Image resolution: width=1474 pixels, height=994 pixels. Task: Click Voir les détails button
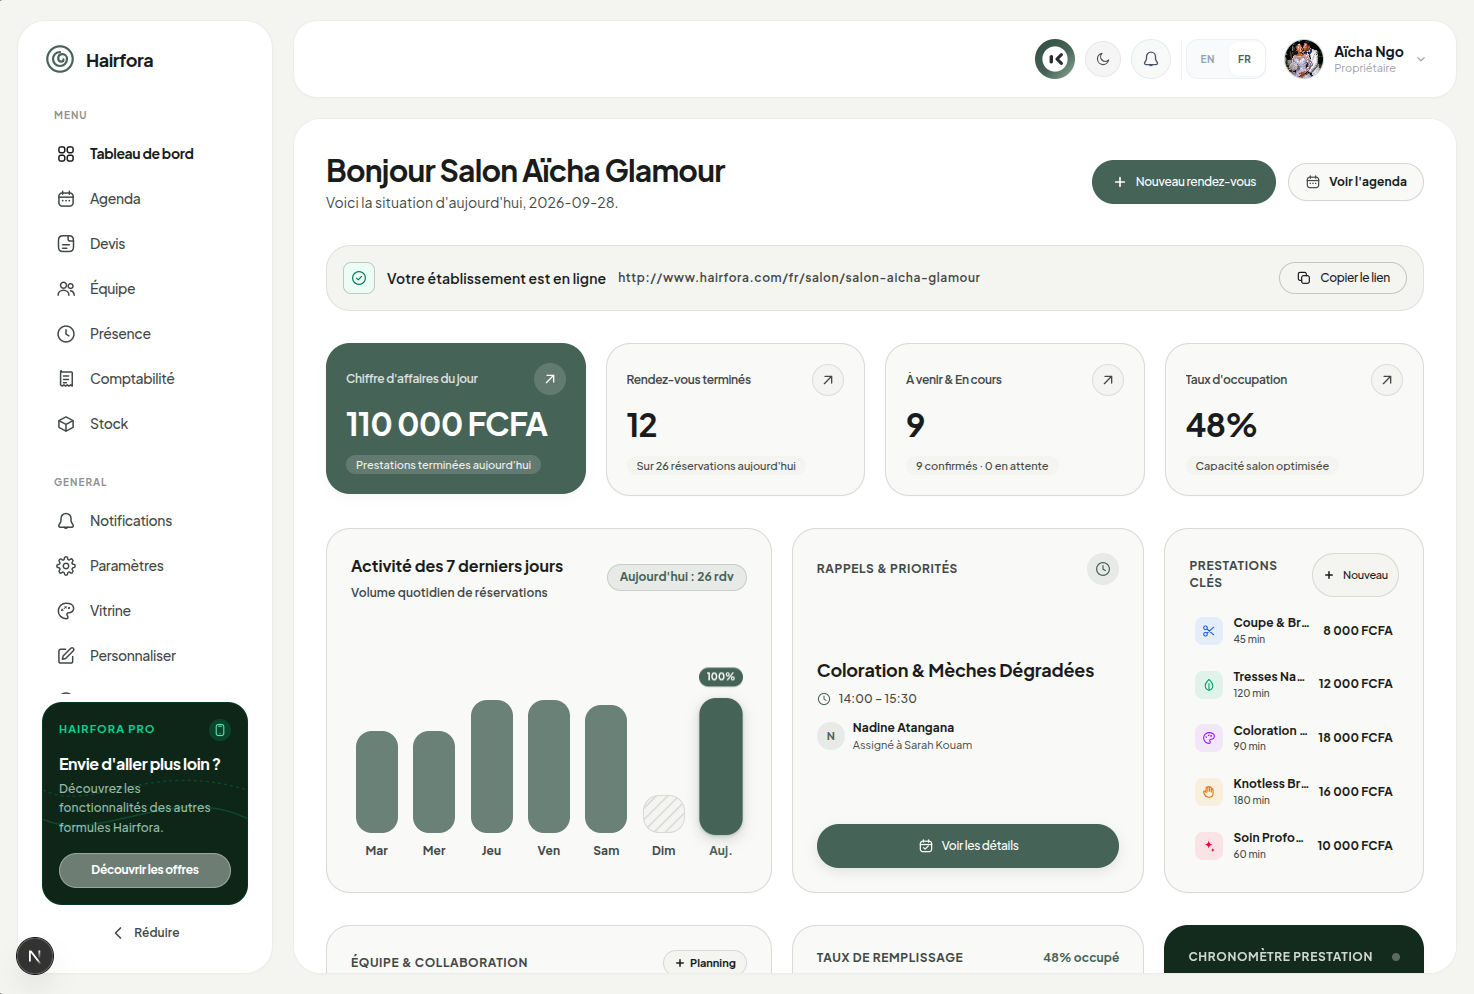pos(968,846)
